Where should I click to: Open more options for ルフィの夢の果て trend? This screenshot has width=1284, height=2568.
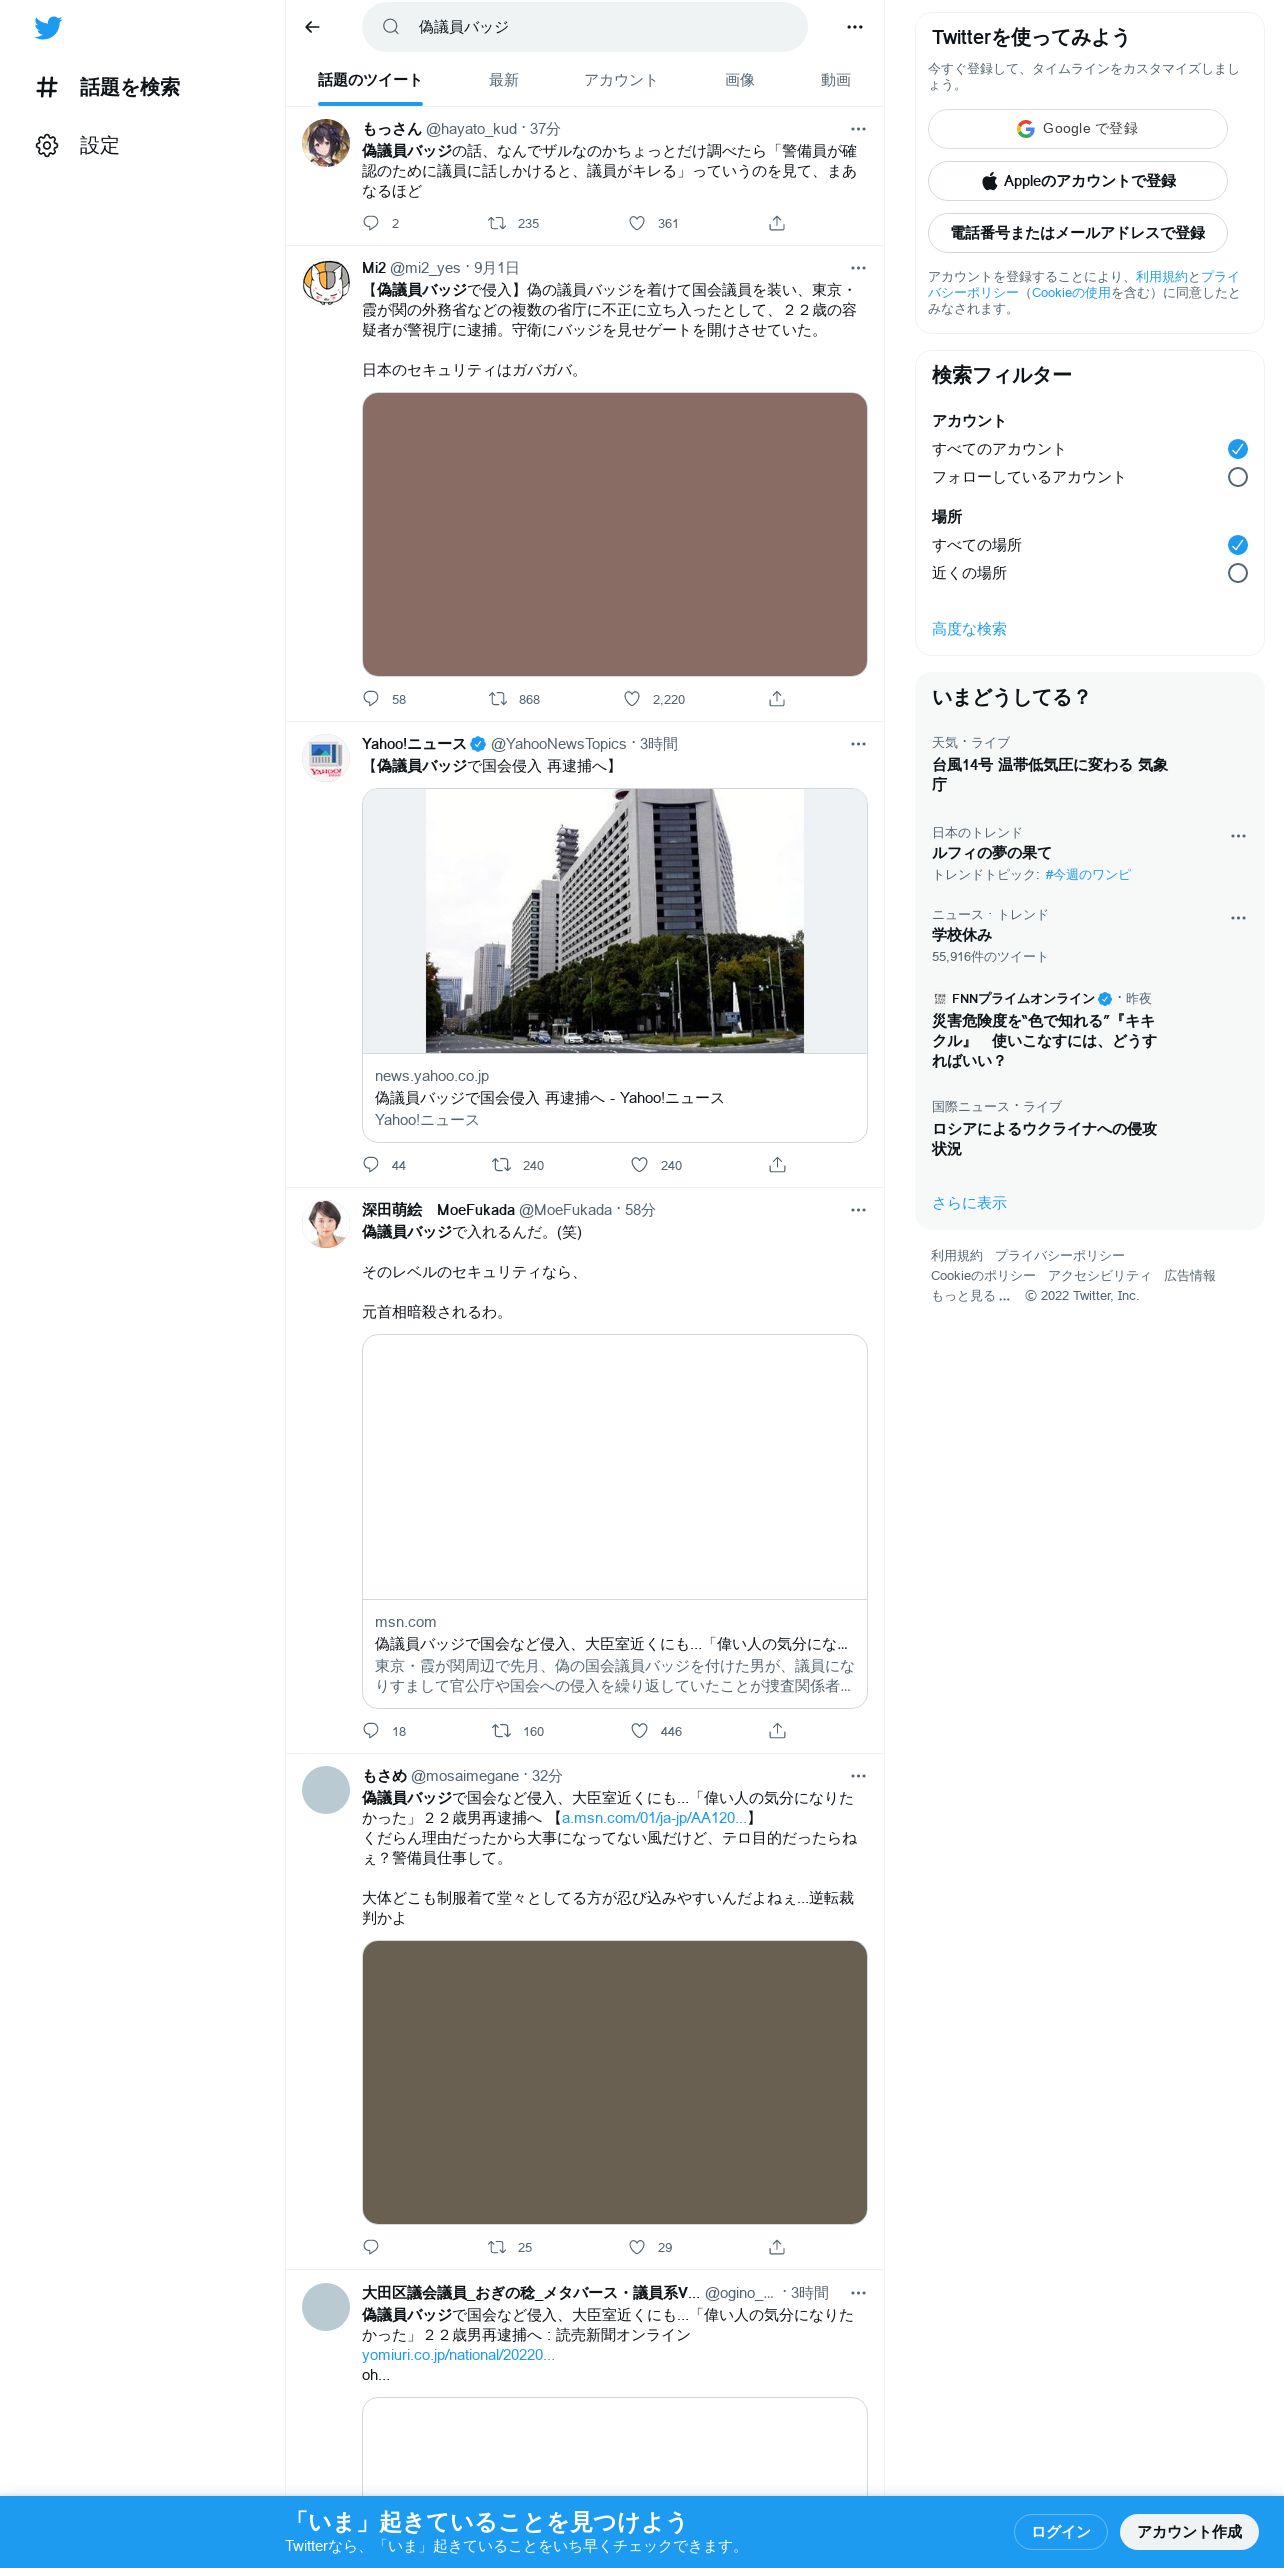[1238, 836]
